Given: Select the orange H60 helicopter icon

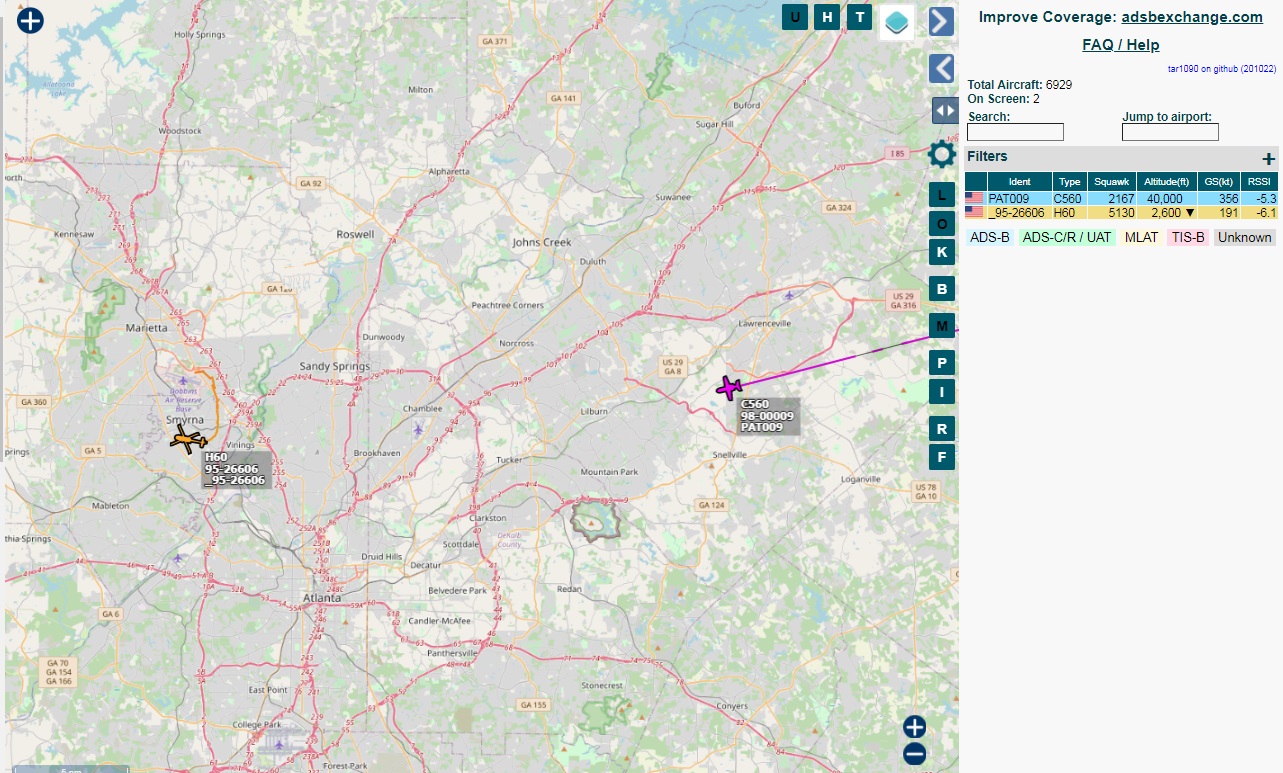Looking at the screenshot, I should point(187,439).
